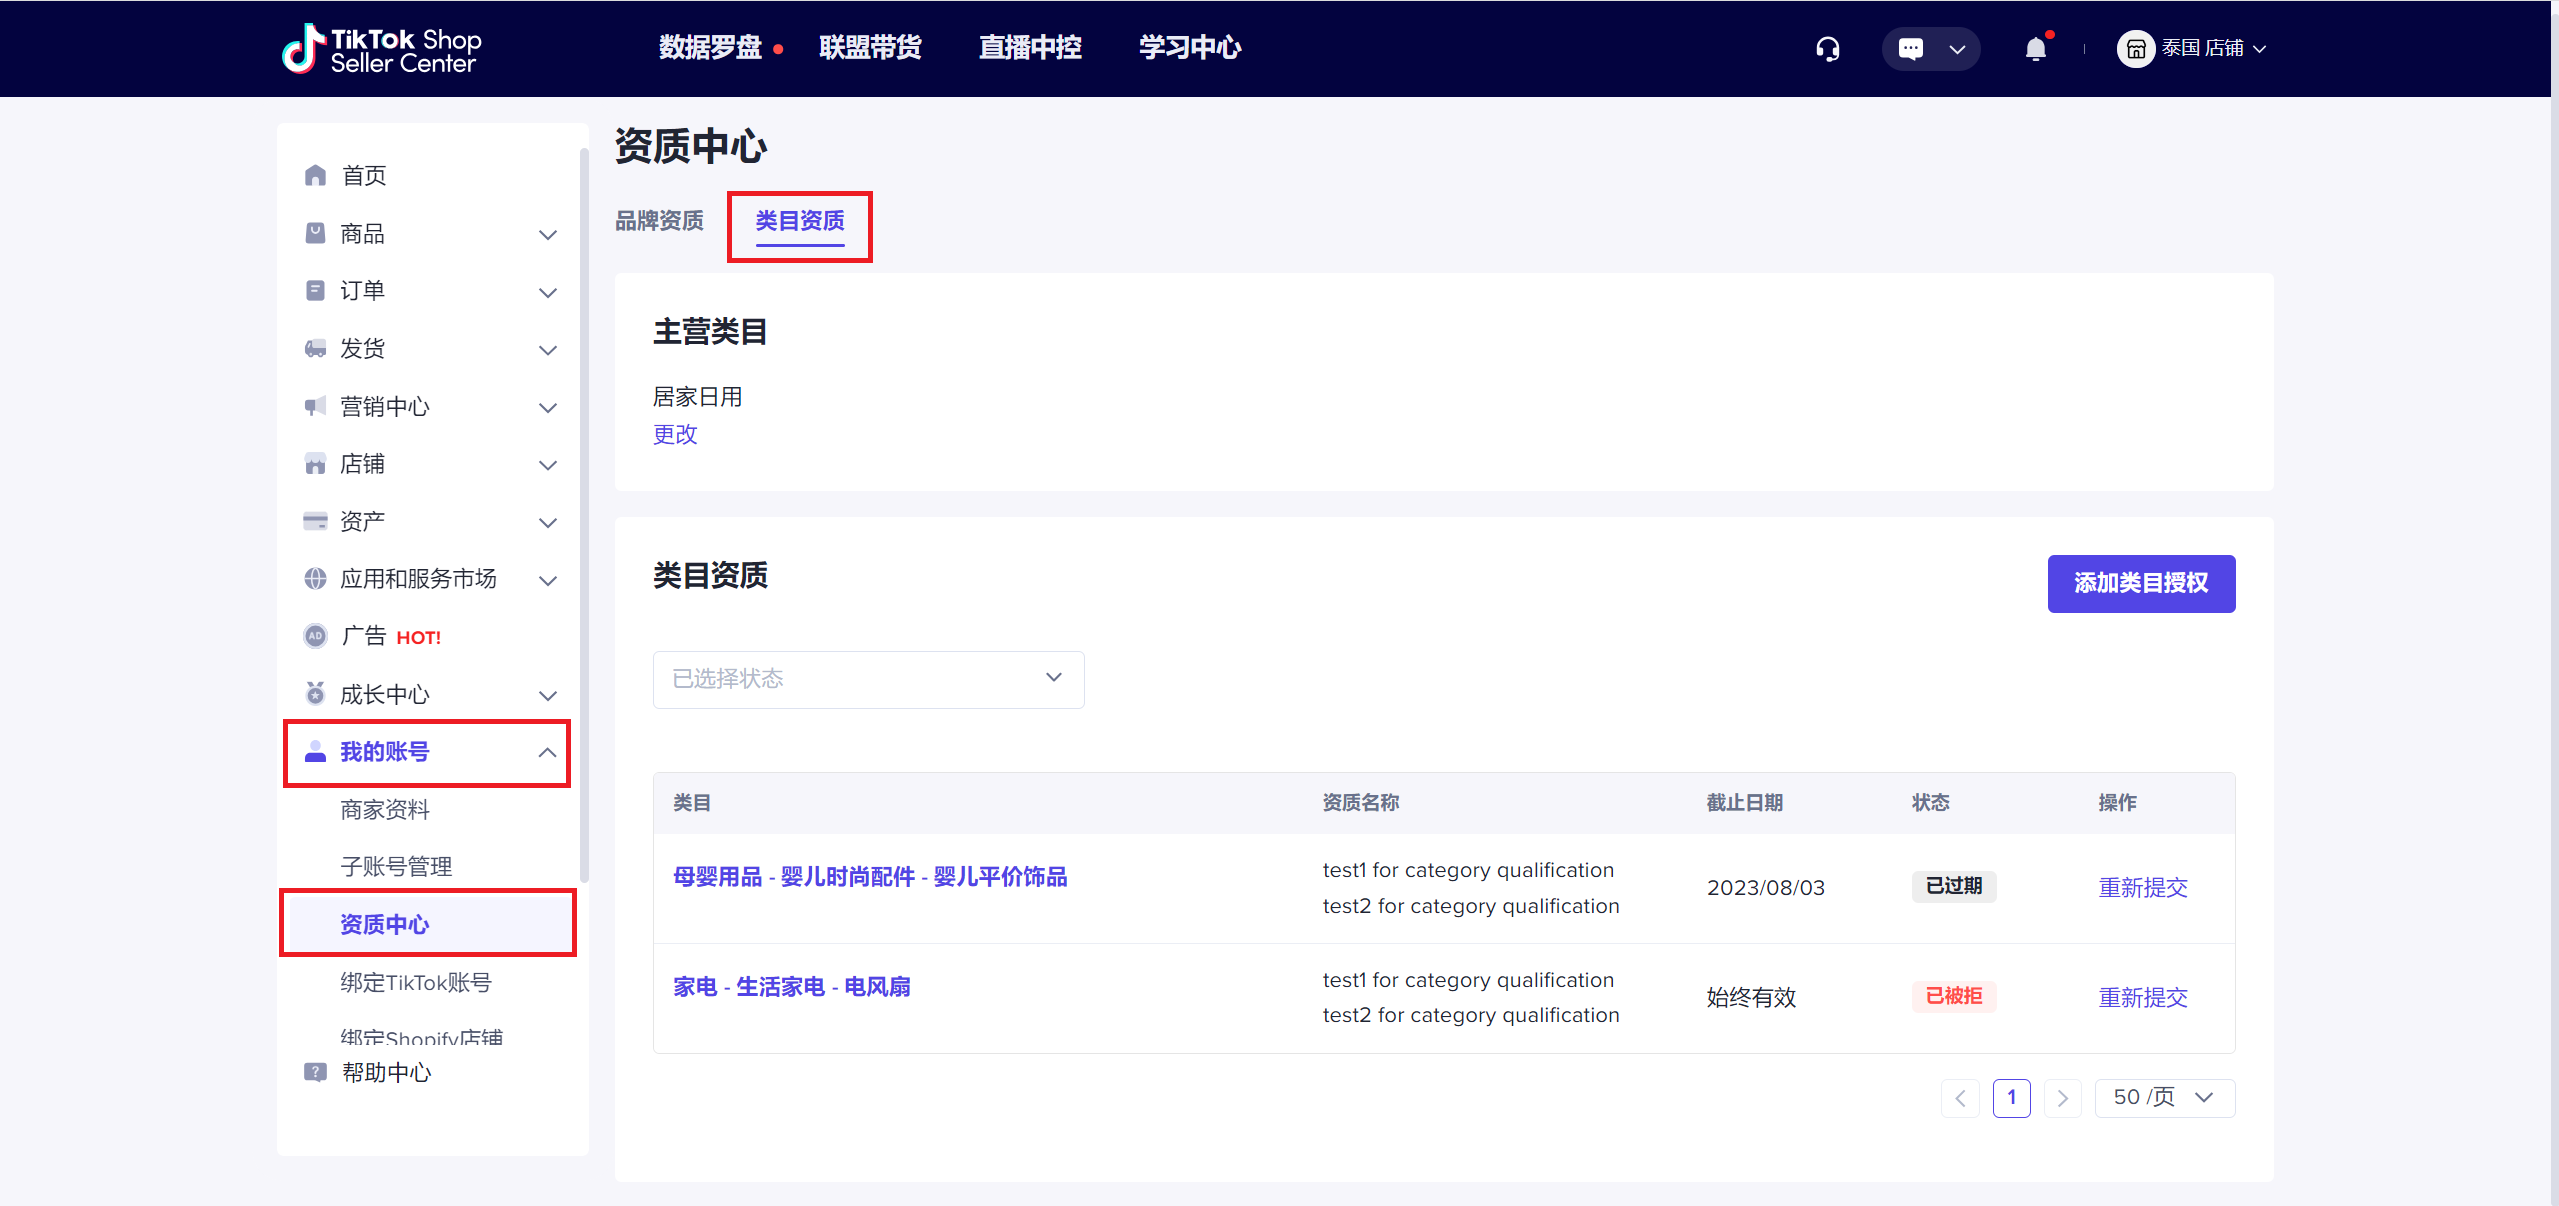Click the 泰国店铺 store avatar icon
The width and height of the screenshot is (2559, 1206).
point(2135,49)
